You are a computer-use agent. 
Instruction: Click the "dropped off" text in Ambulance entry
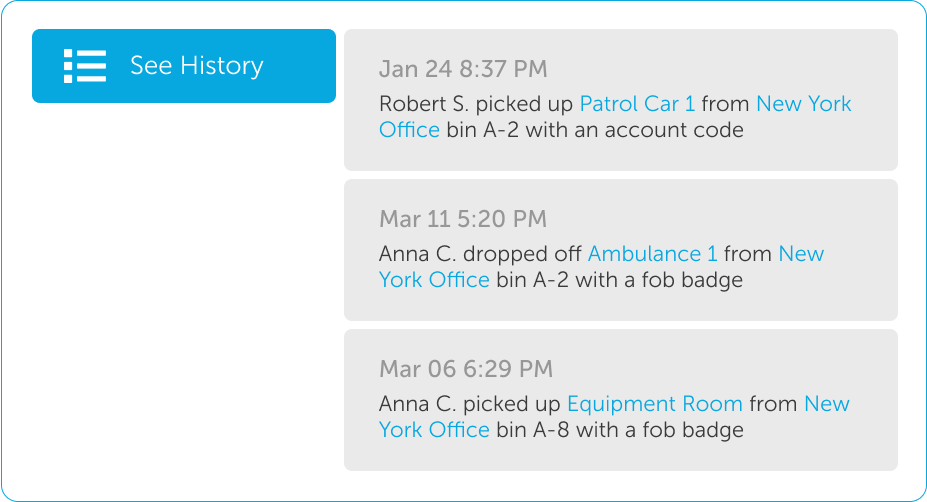[519, 254]
